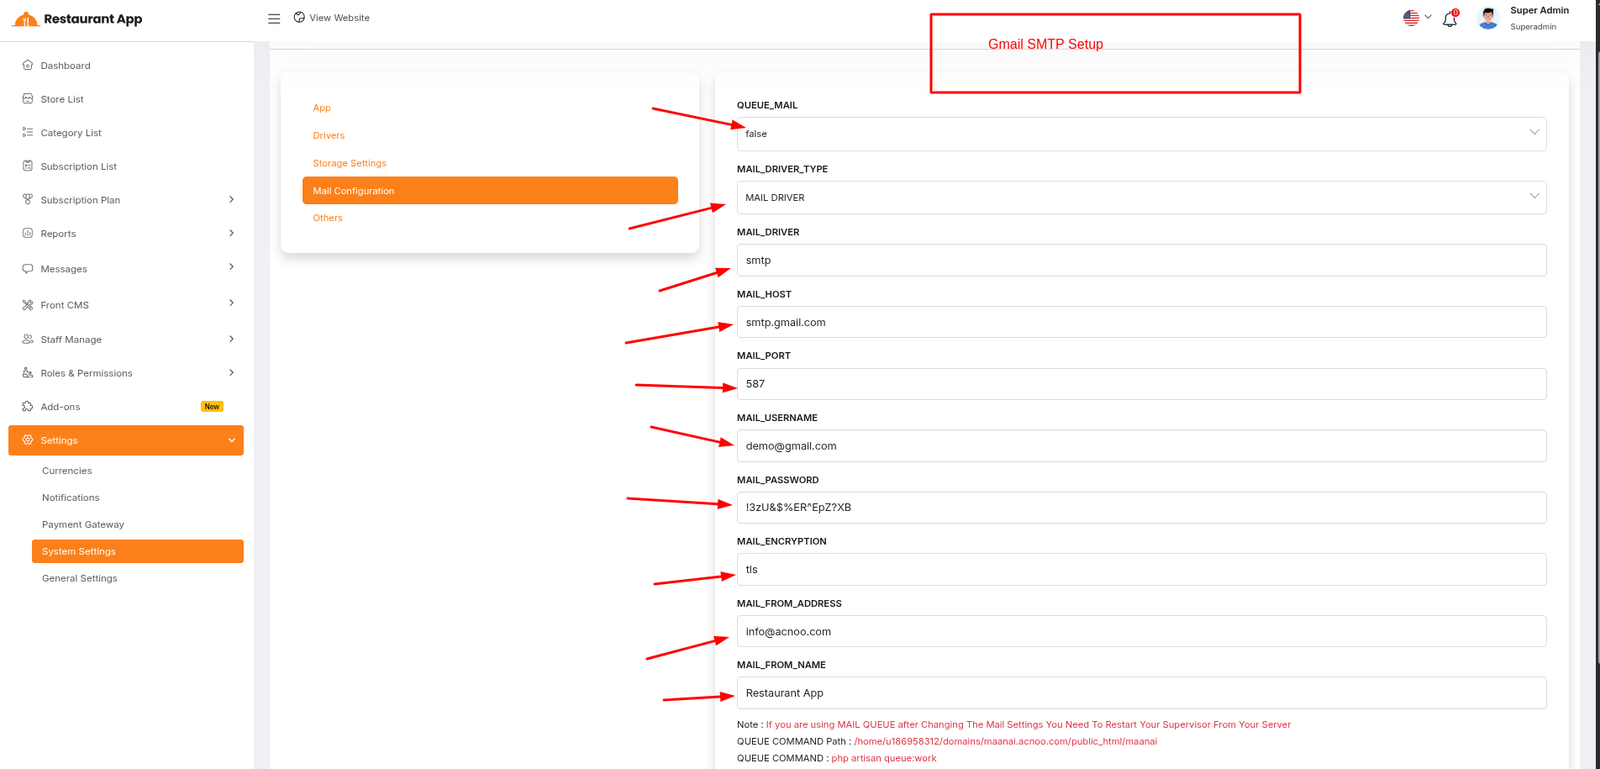The image size is (1600, 769).
Task: Open Payment Gateway settings
Action: (x=83, y=525)
